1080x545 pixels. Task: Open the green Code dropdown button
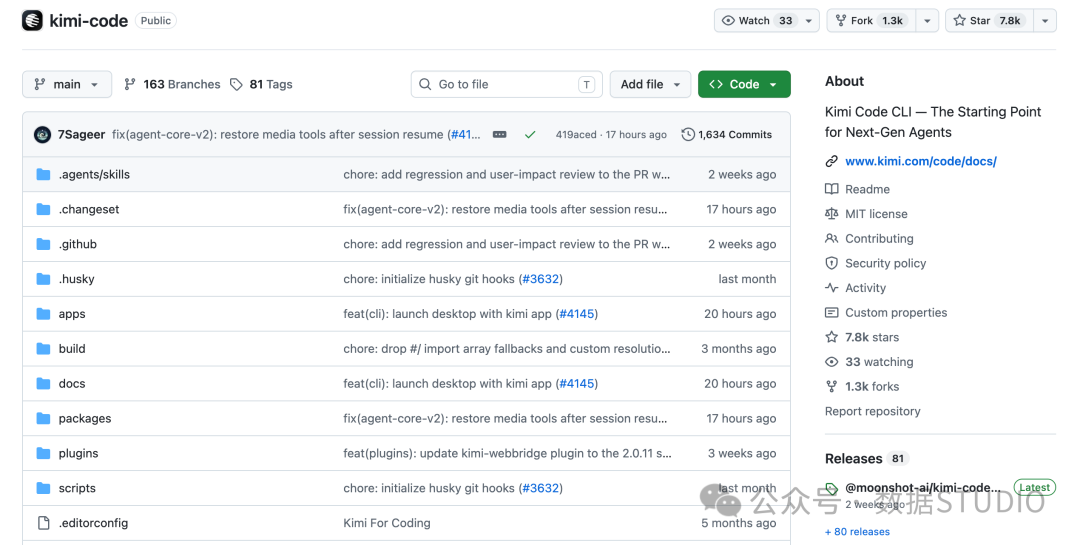point(744,84)
